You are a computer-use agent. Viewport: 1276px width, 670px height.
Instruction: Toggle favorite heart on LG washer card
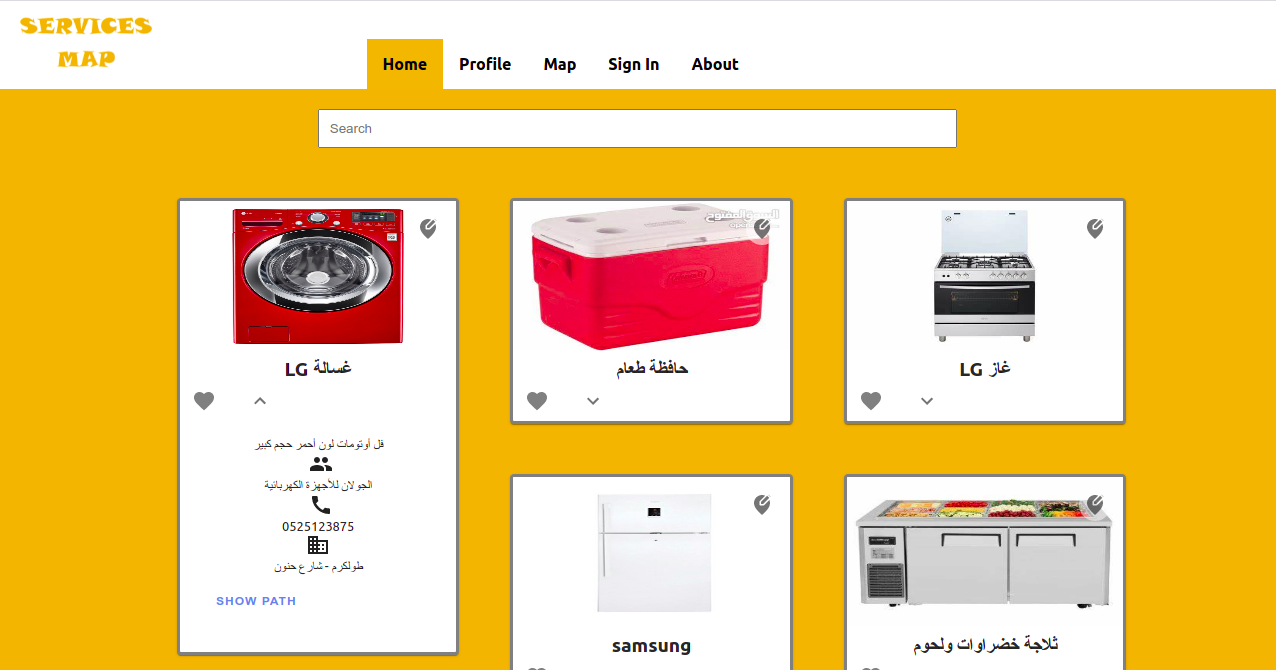204,401
